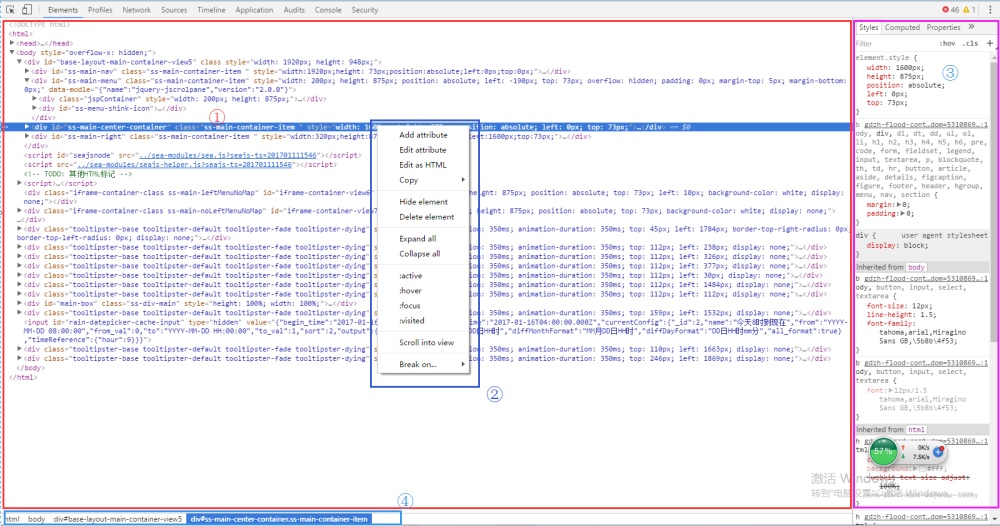The width and height of the screenshot is (1000, 526).
Task: Toggle the device toolbar icon
Action: tap(27, 10)
